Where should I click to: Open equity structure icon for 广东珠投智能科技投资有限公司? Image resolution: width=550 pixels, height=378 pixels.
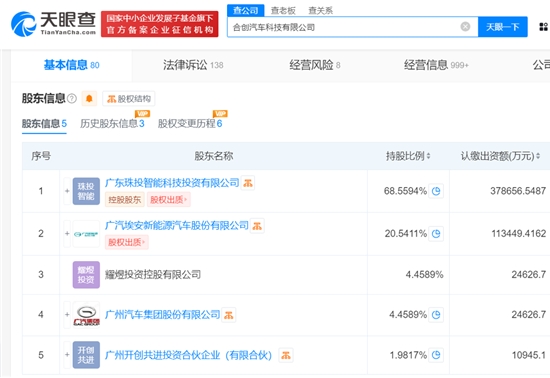coord(248,183)
